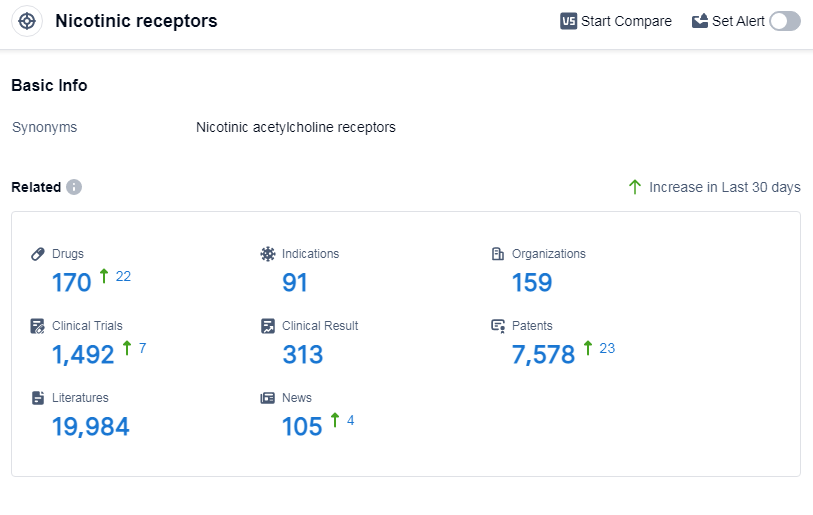Open the 91 Indications count

[x=295, y=283]
